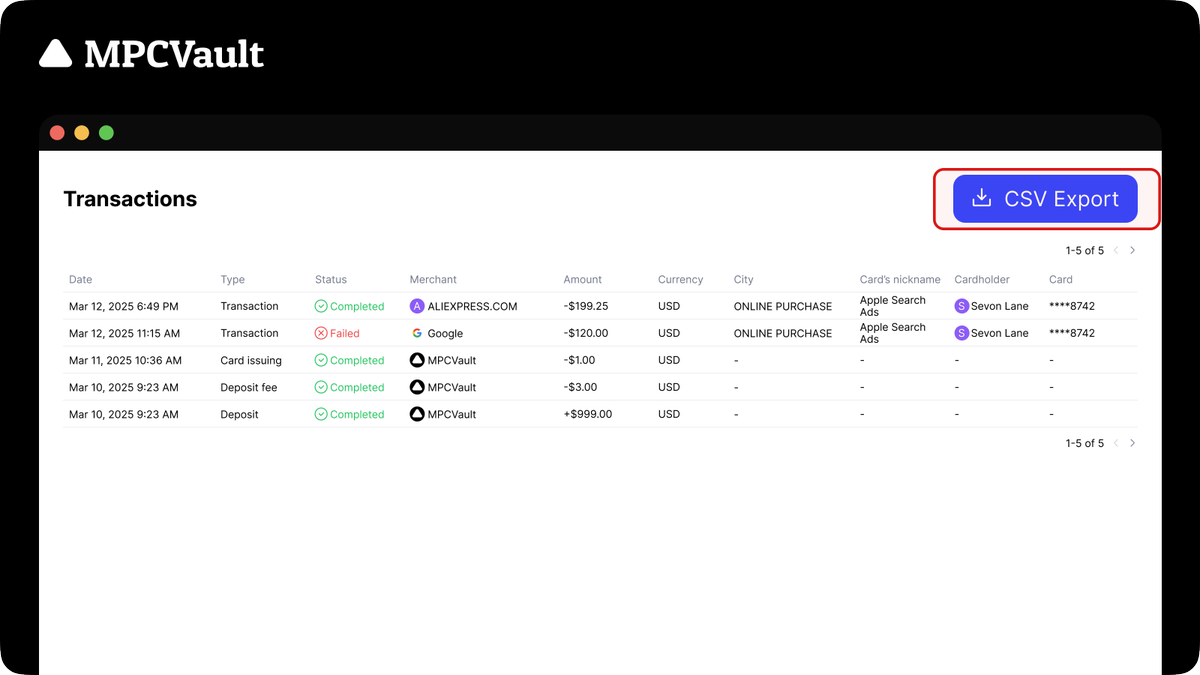Click Apple Search Ads nickname in AliExpress row
This screenshot has height=675, width=1200.
point(893,306)
